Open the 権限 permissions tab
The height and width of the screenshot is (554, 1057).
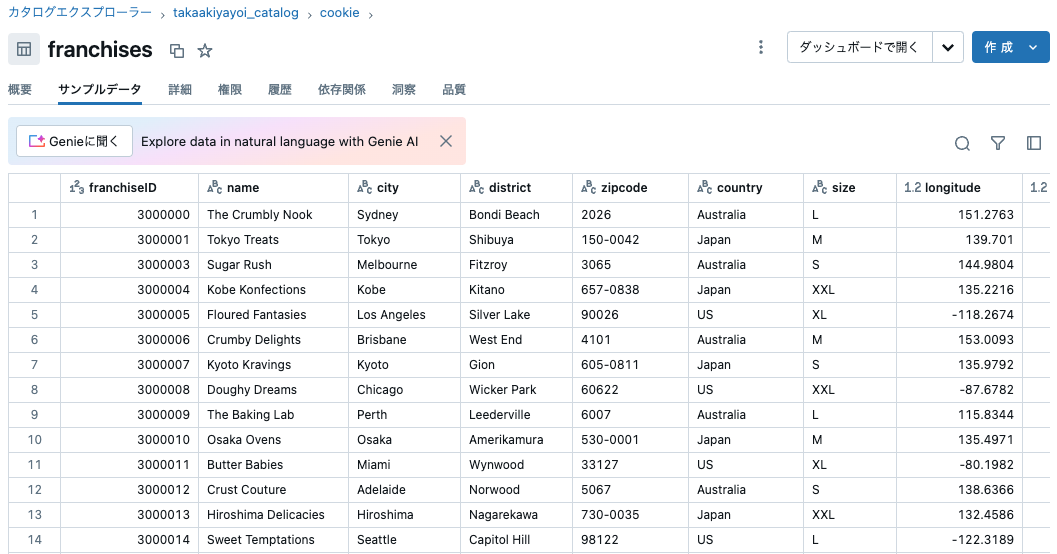[x=229, y=90]
